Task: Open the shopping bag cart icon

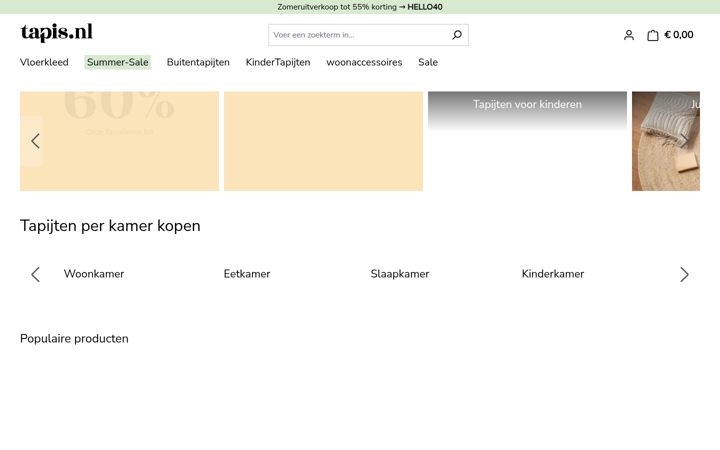Action: click(652, 35)
